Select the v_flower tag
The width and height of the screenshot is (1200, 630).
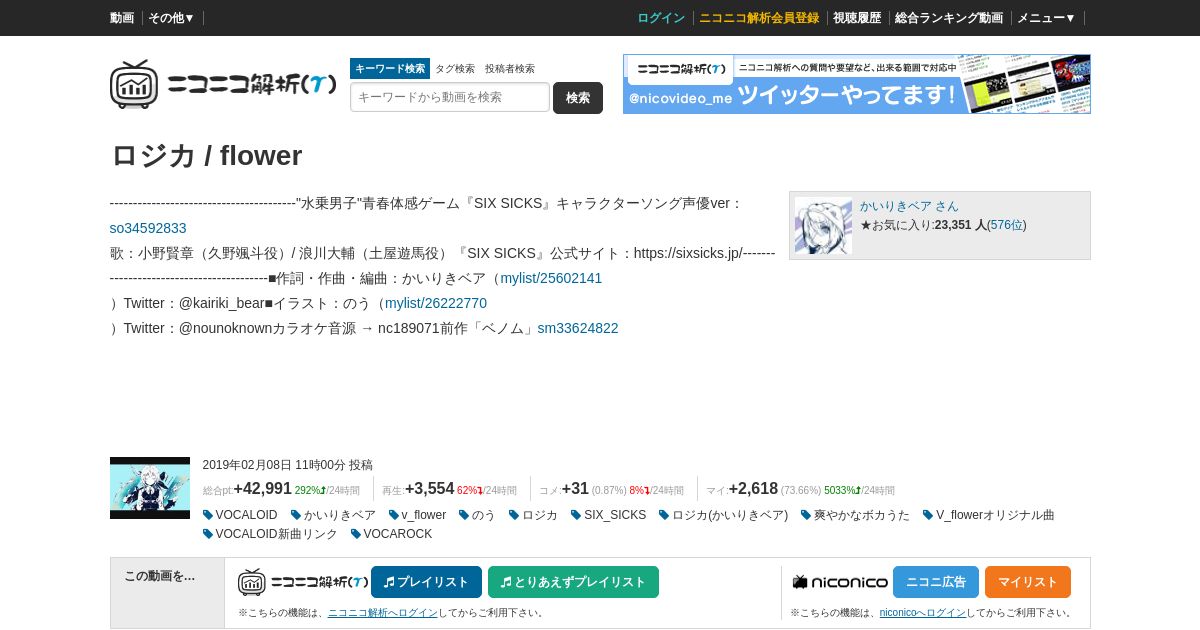[x=417, y=515]
